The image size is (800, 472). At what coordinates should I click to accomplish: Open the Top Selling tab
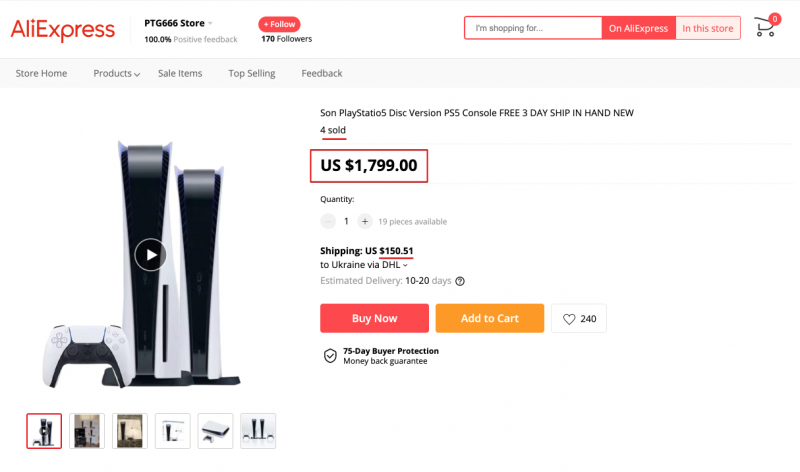(251, 73)
